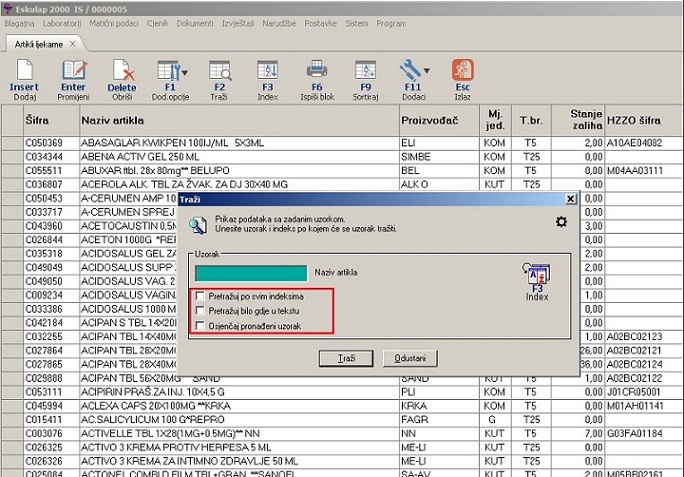The image size is (684, 477).
Task: Click the Traži button in dialog
Action: point(346,358)
